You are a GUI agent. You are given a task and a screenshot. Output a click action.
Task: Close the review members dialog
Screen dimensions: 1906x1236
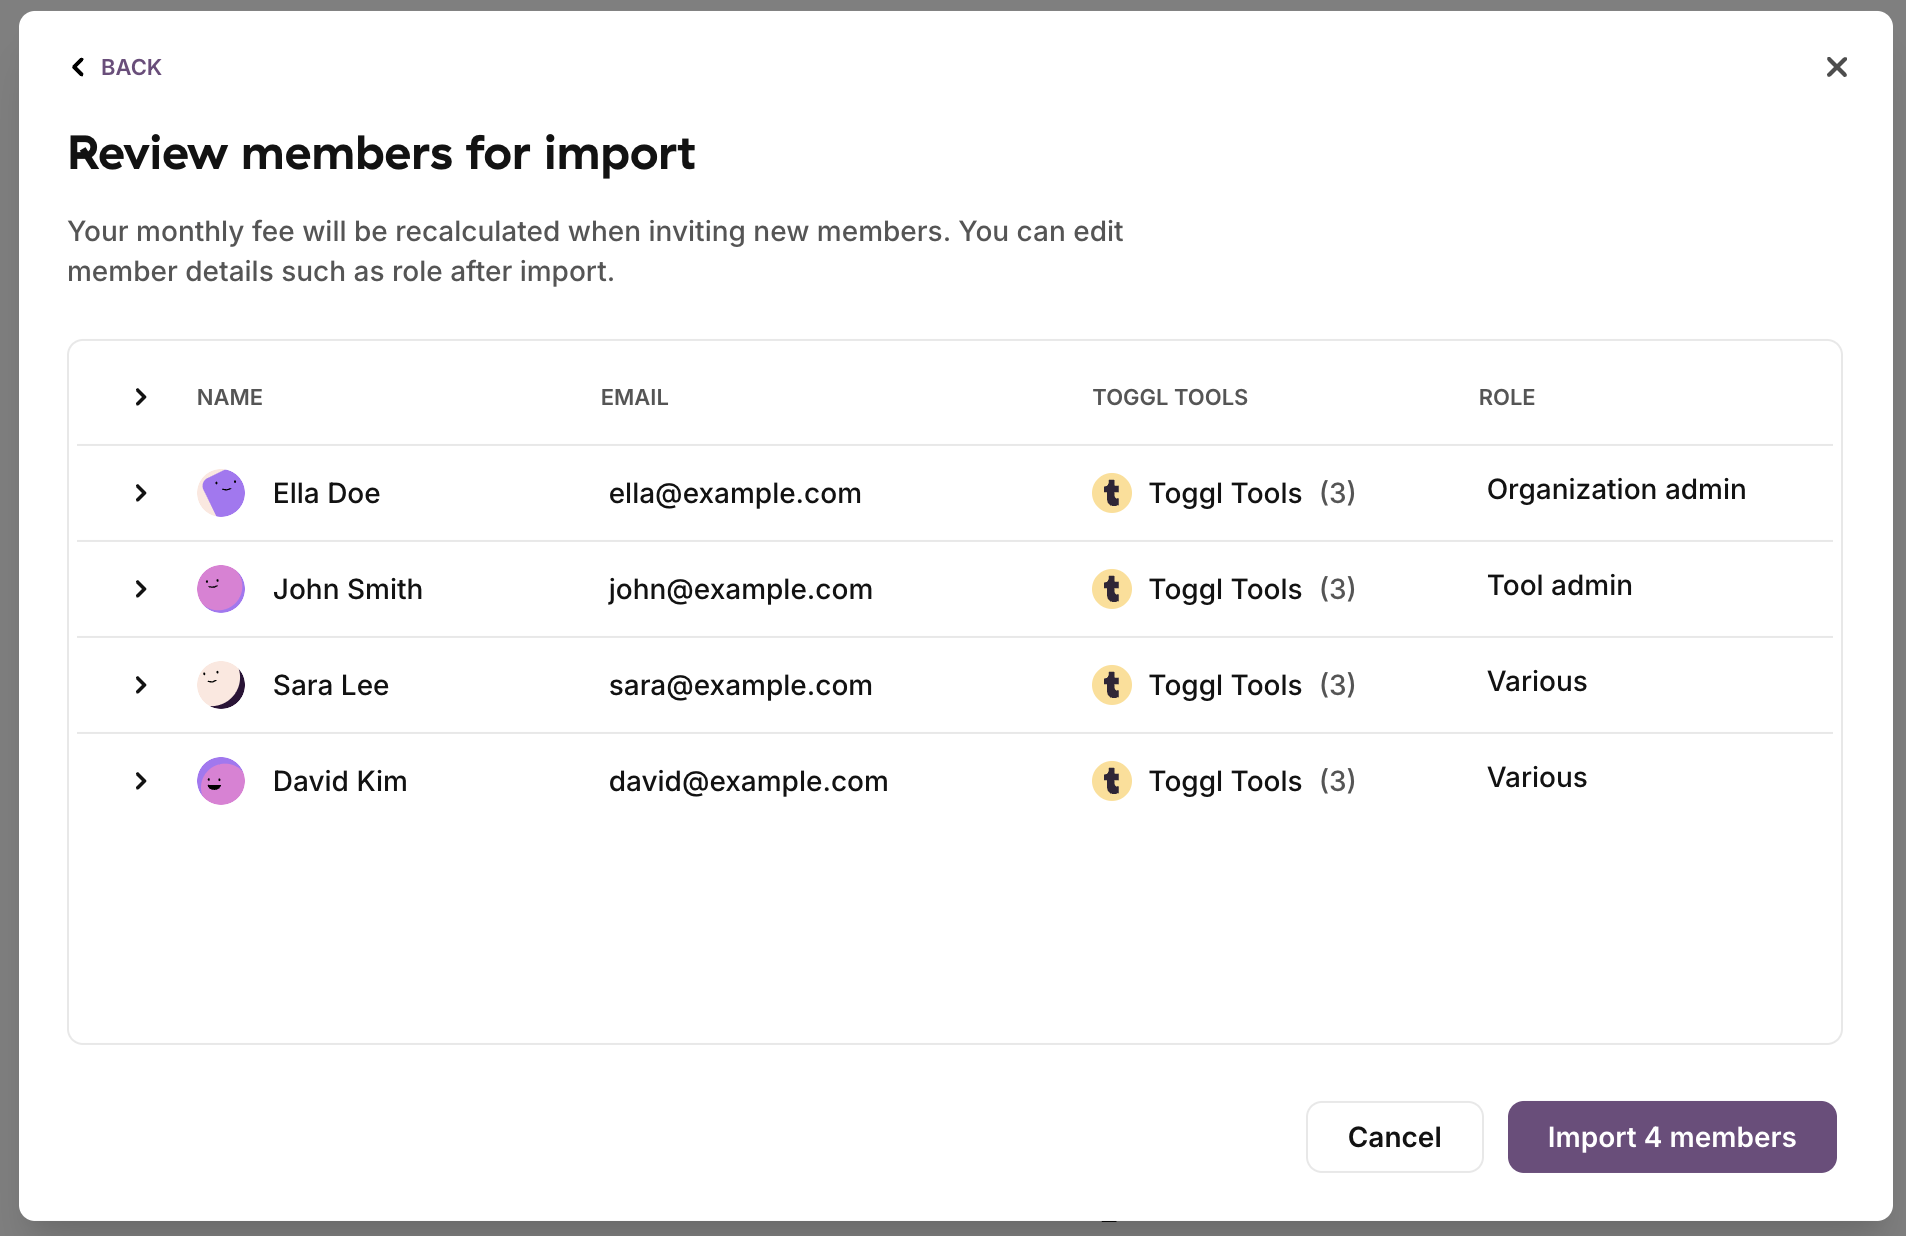tap(1836, 67)
